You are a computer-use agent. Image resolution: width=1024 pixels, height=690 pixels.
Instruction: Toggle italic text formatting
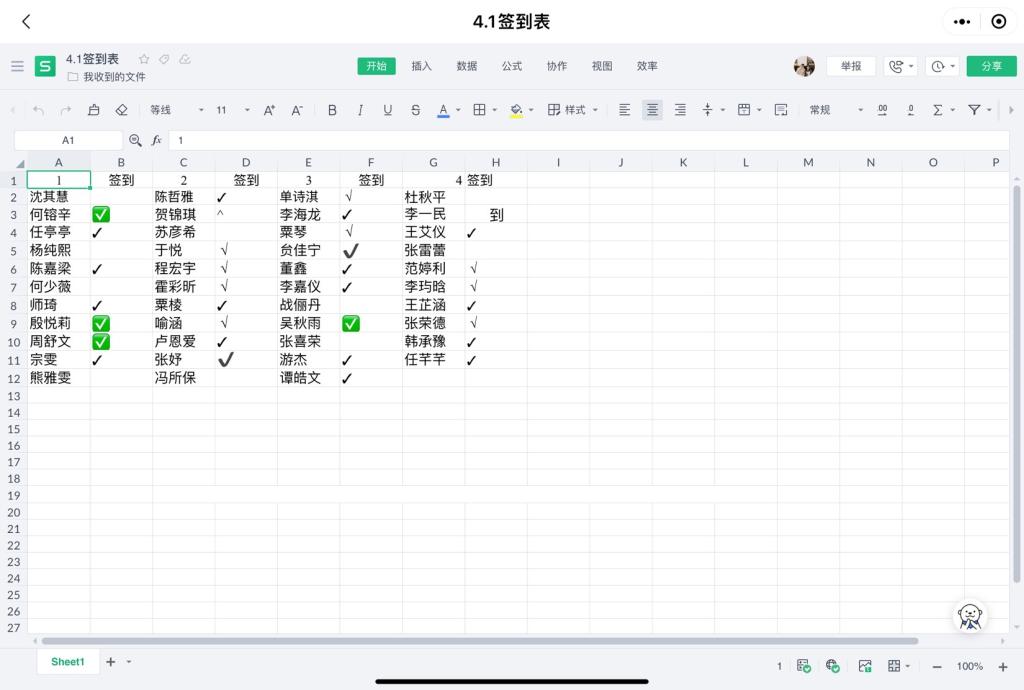[x=360, y=110]
